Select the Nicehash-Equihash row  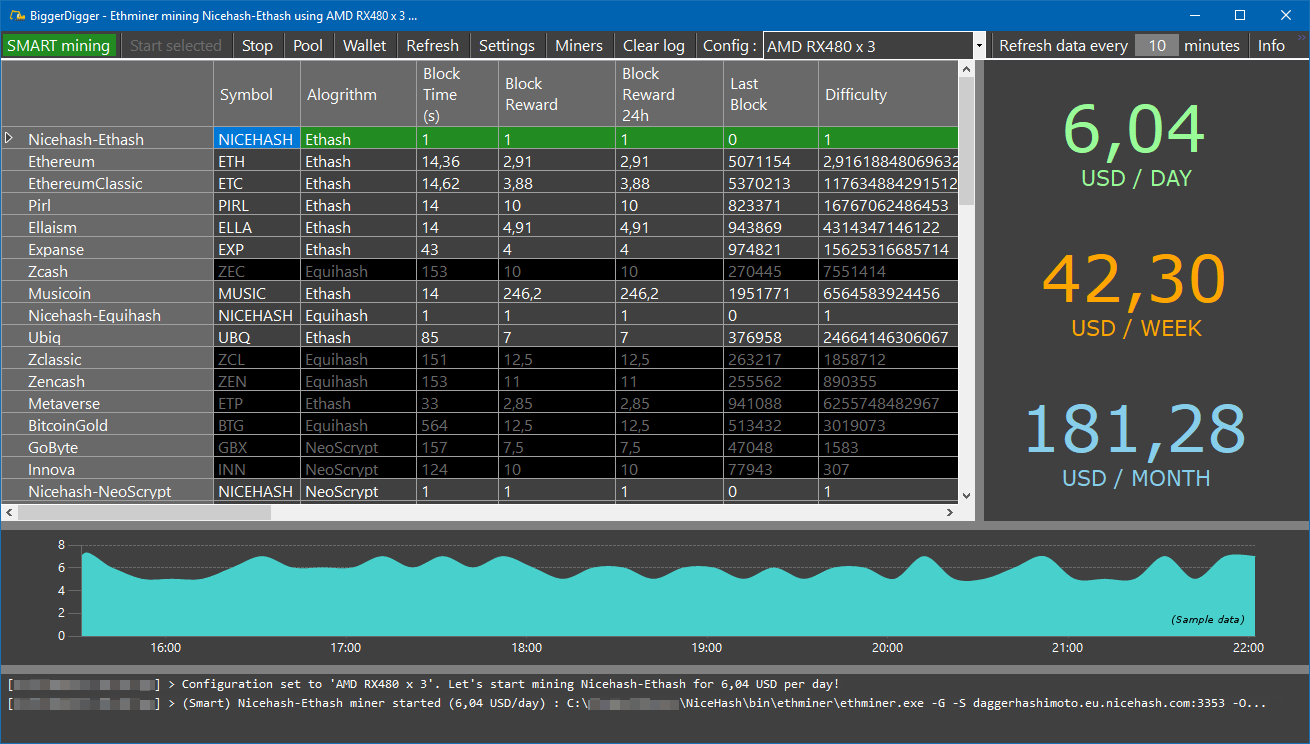point(480,315)
